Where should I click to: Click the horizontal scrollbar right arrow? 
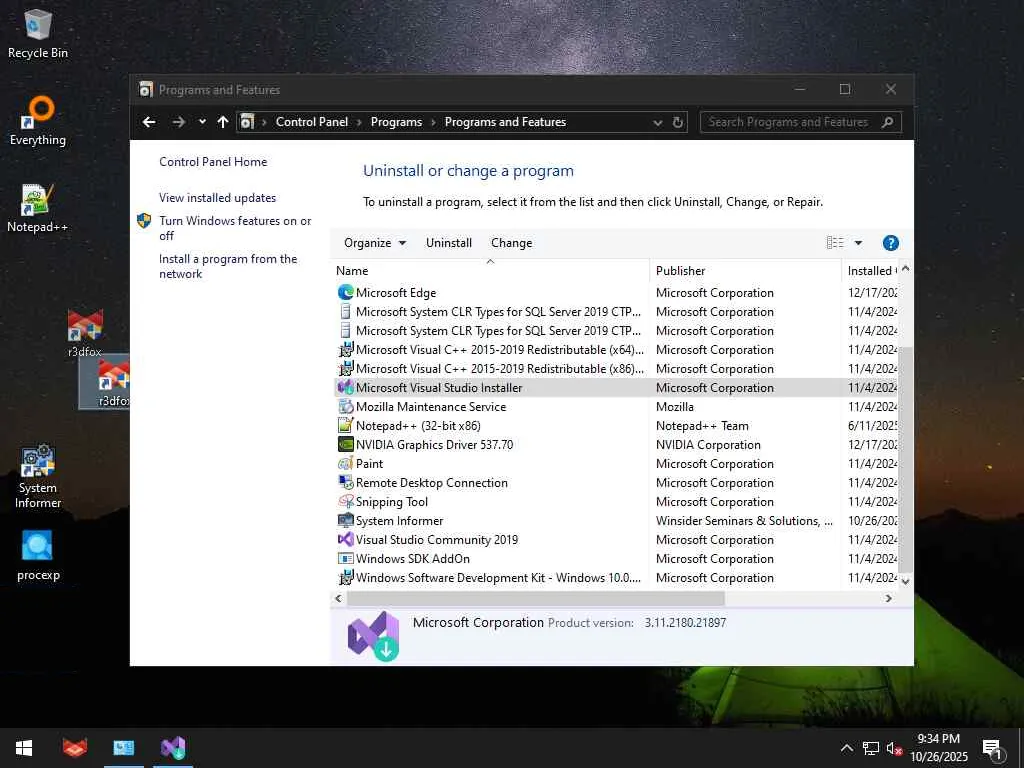(888, 598)
